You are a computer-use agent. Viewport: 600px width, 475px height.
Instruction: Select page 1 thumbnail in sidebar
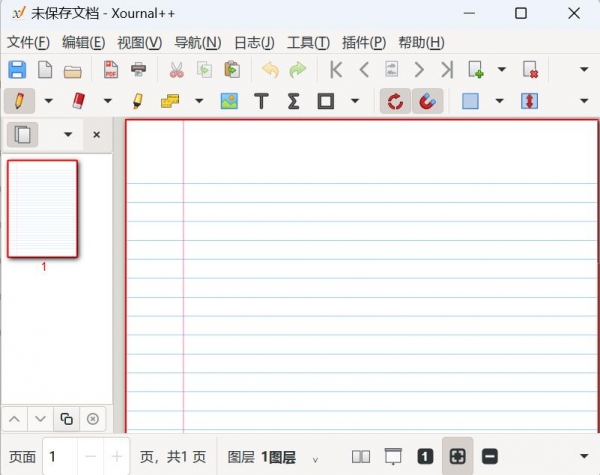point(42,209)
